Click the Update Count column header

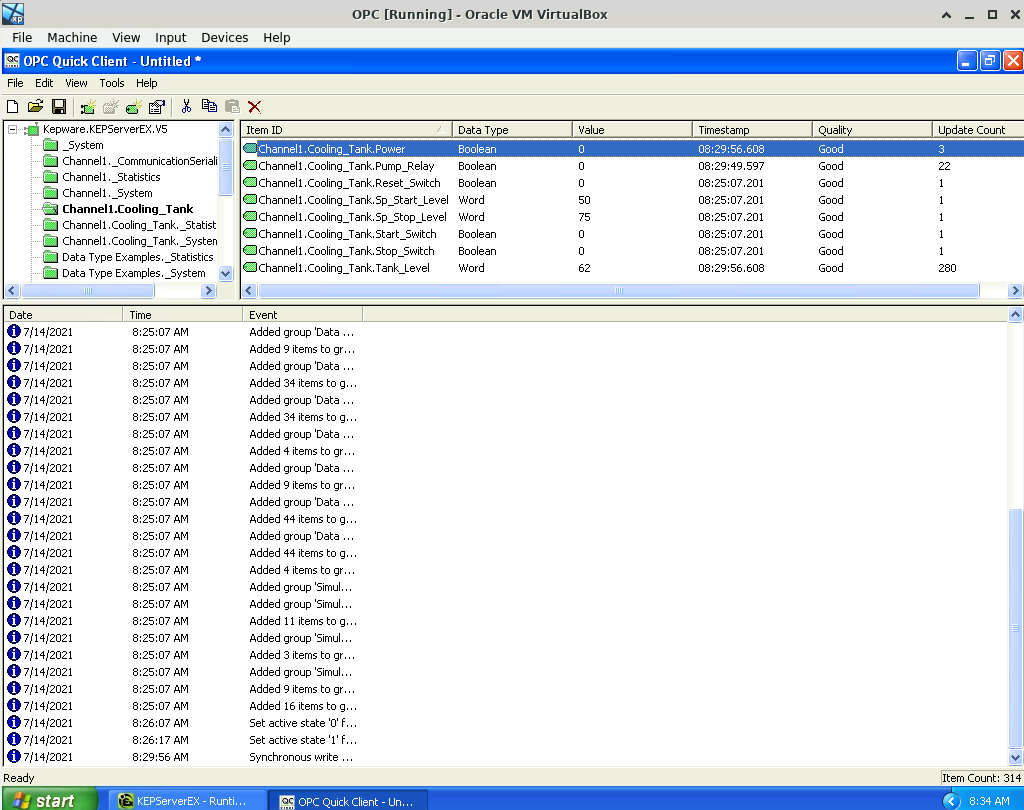coord(978,129)
